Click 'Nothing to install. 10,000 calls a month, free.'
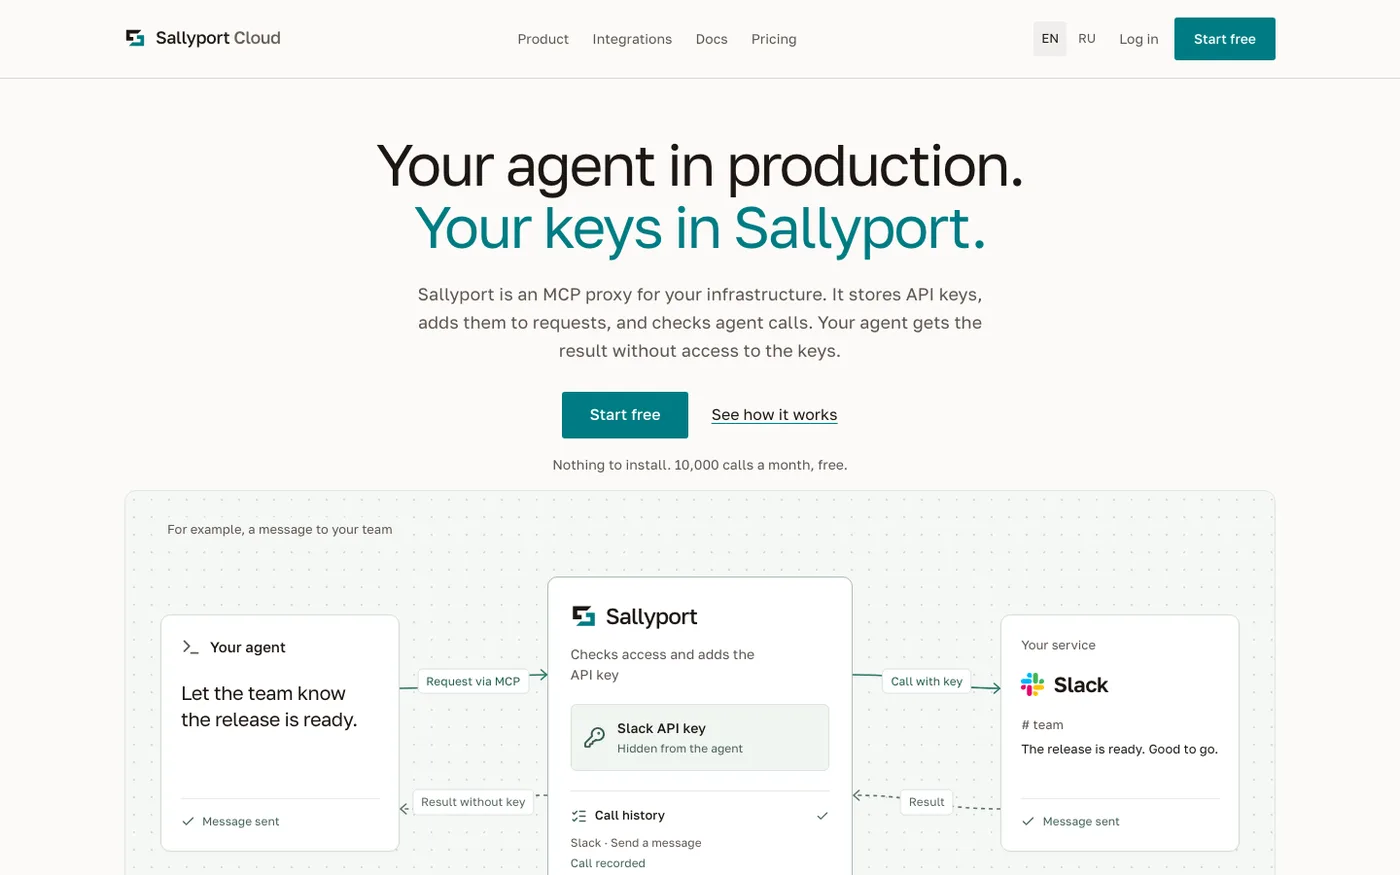1400x875 pixels. click(x=700, y=465)
